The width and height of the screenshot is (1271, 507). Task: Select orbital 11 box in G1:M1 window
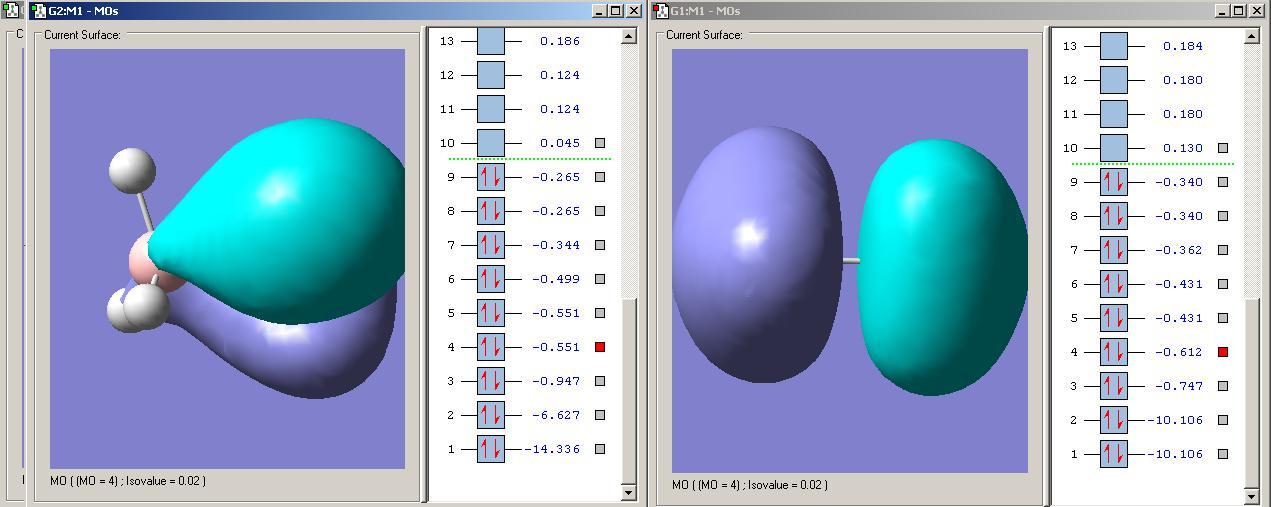pos(1114,114)
